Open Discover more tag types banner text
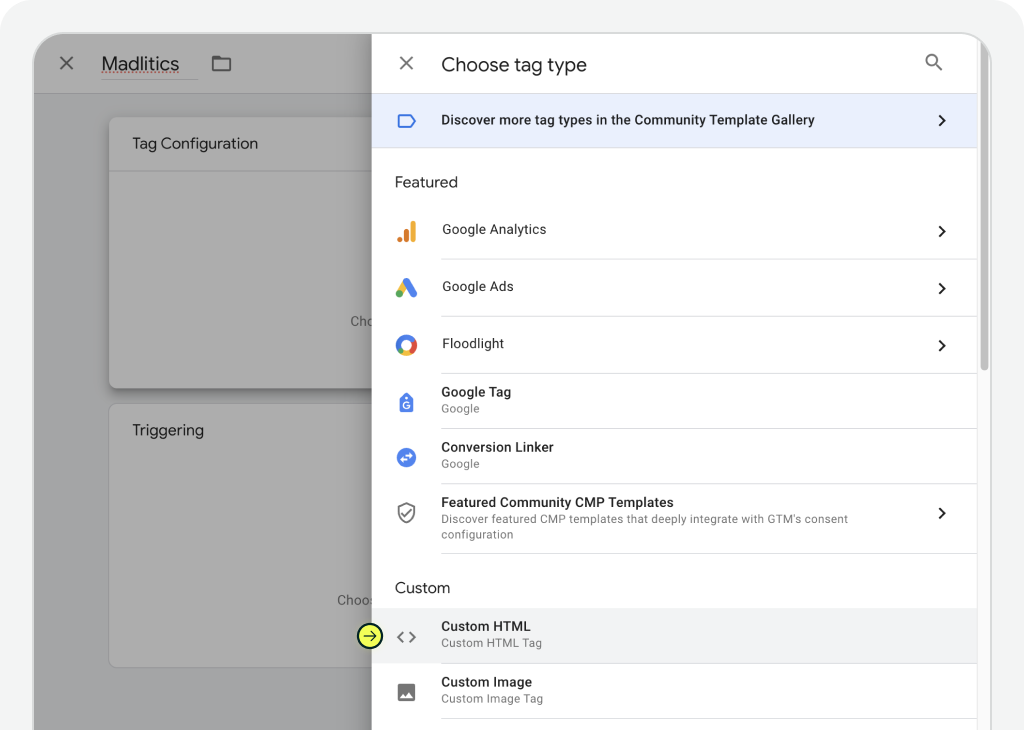1024x730 pixels. (x=628, y=120)
